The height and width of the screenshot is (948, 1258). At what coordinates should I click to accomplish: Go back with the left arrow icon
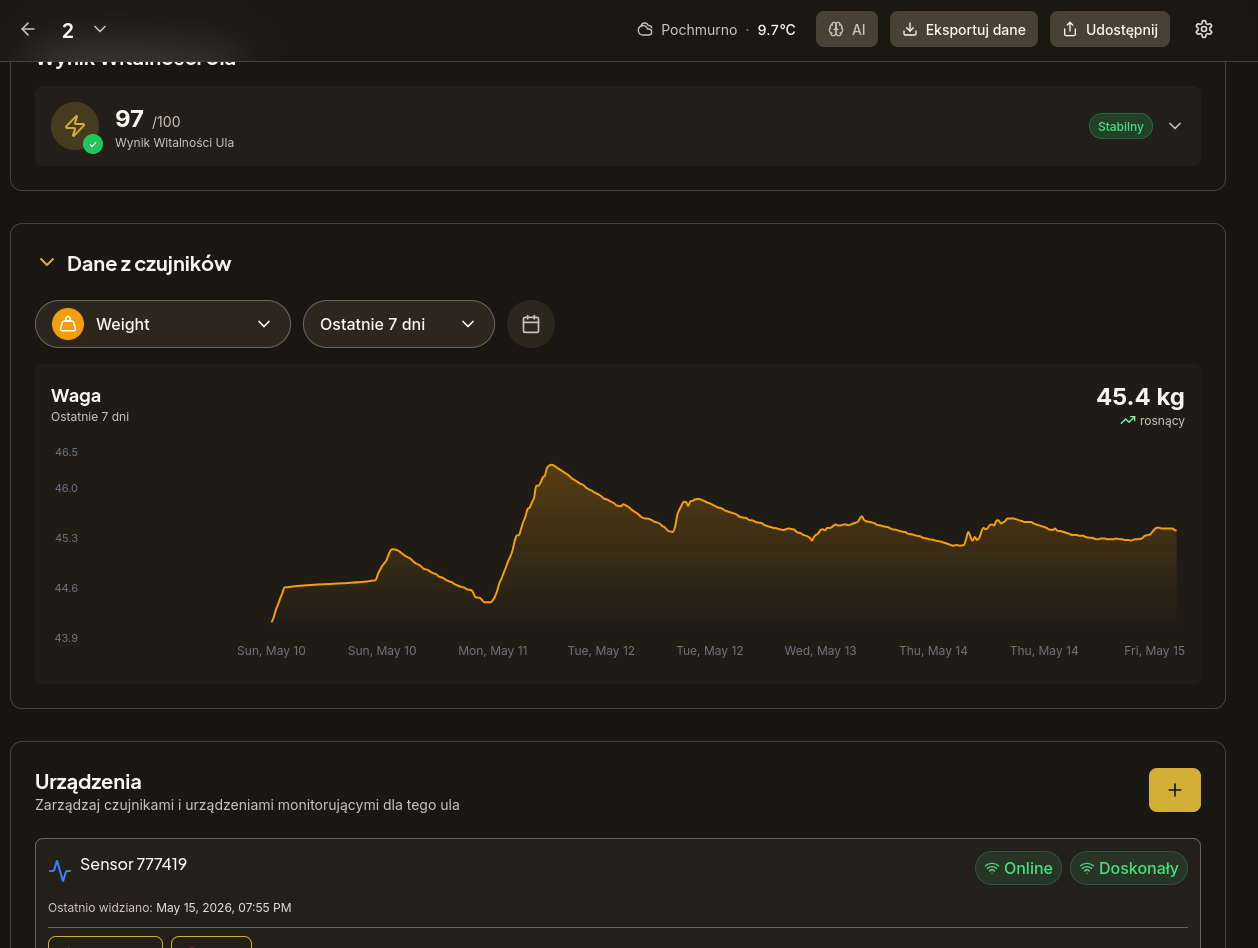tap(28, 29)
